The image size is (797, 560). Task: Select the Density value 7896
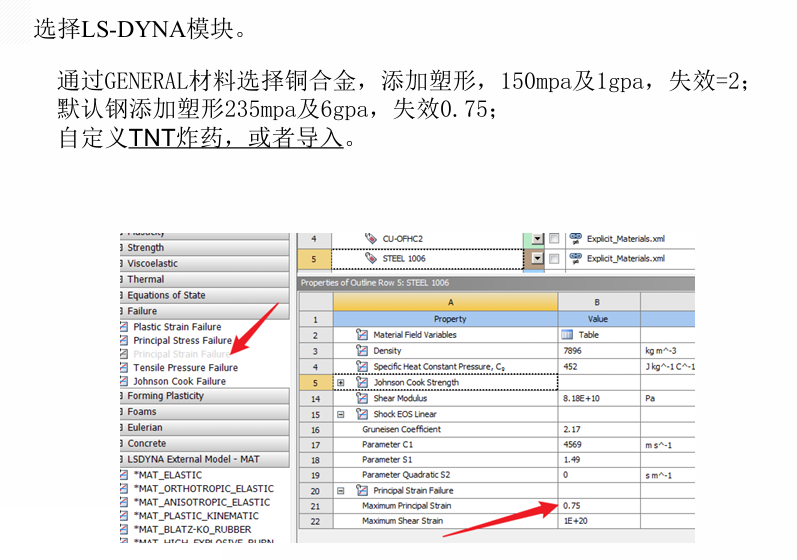572,351
